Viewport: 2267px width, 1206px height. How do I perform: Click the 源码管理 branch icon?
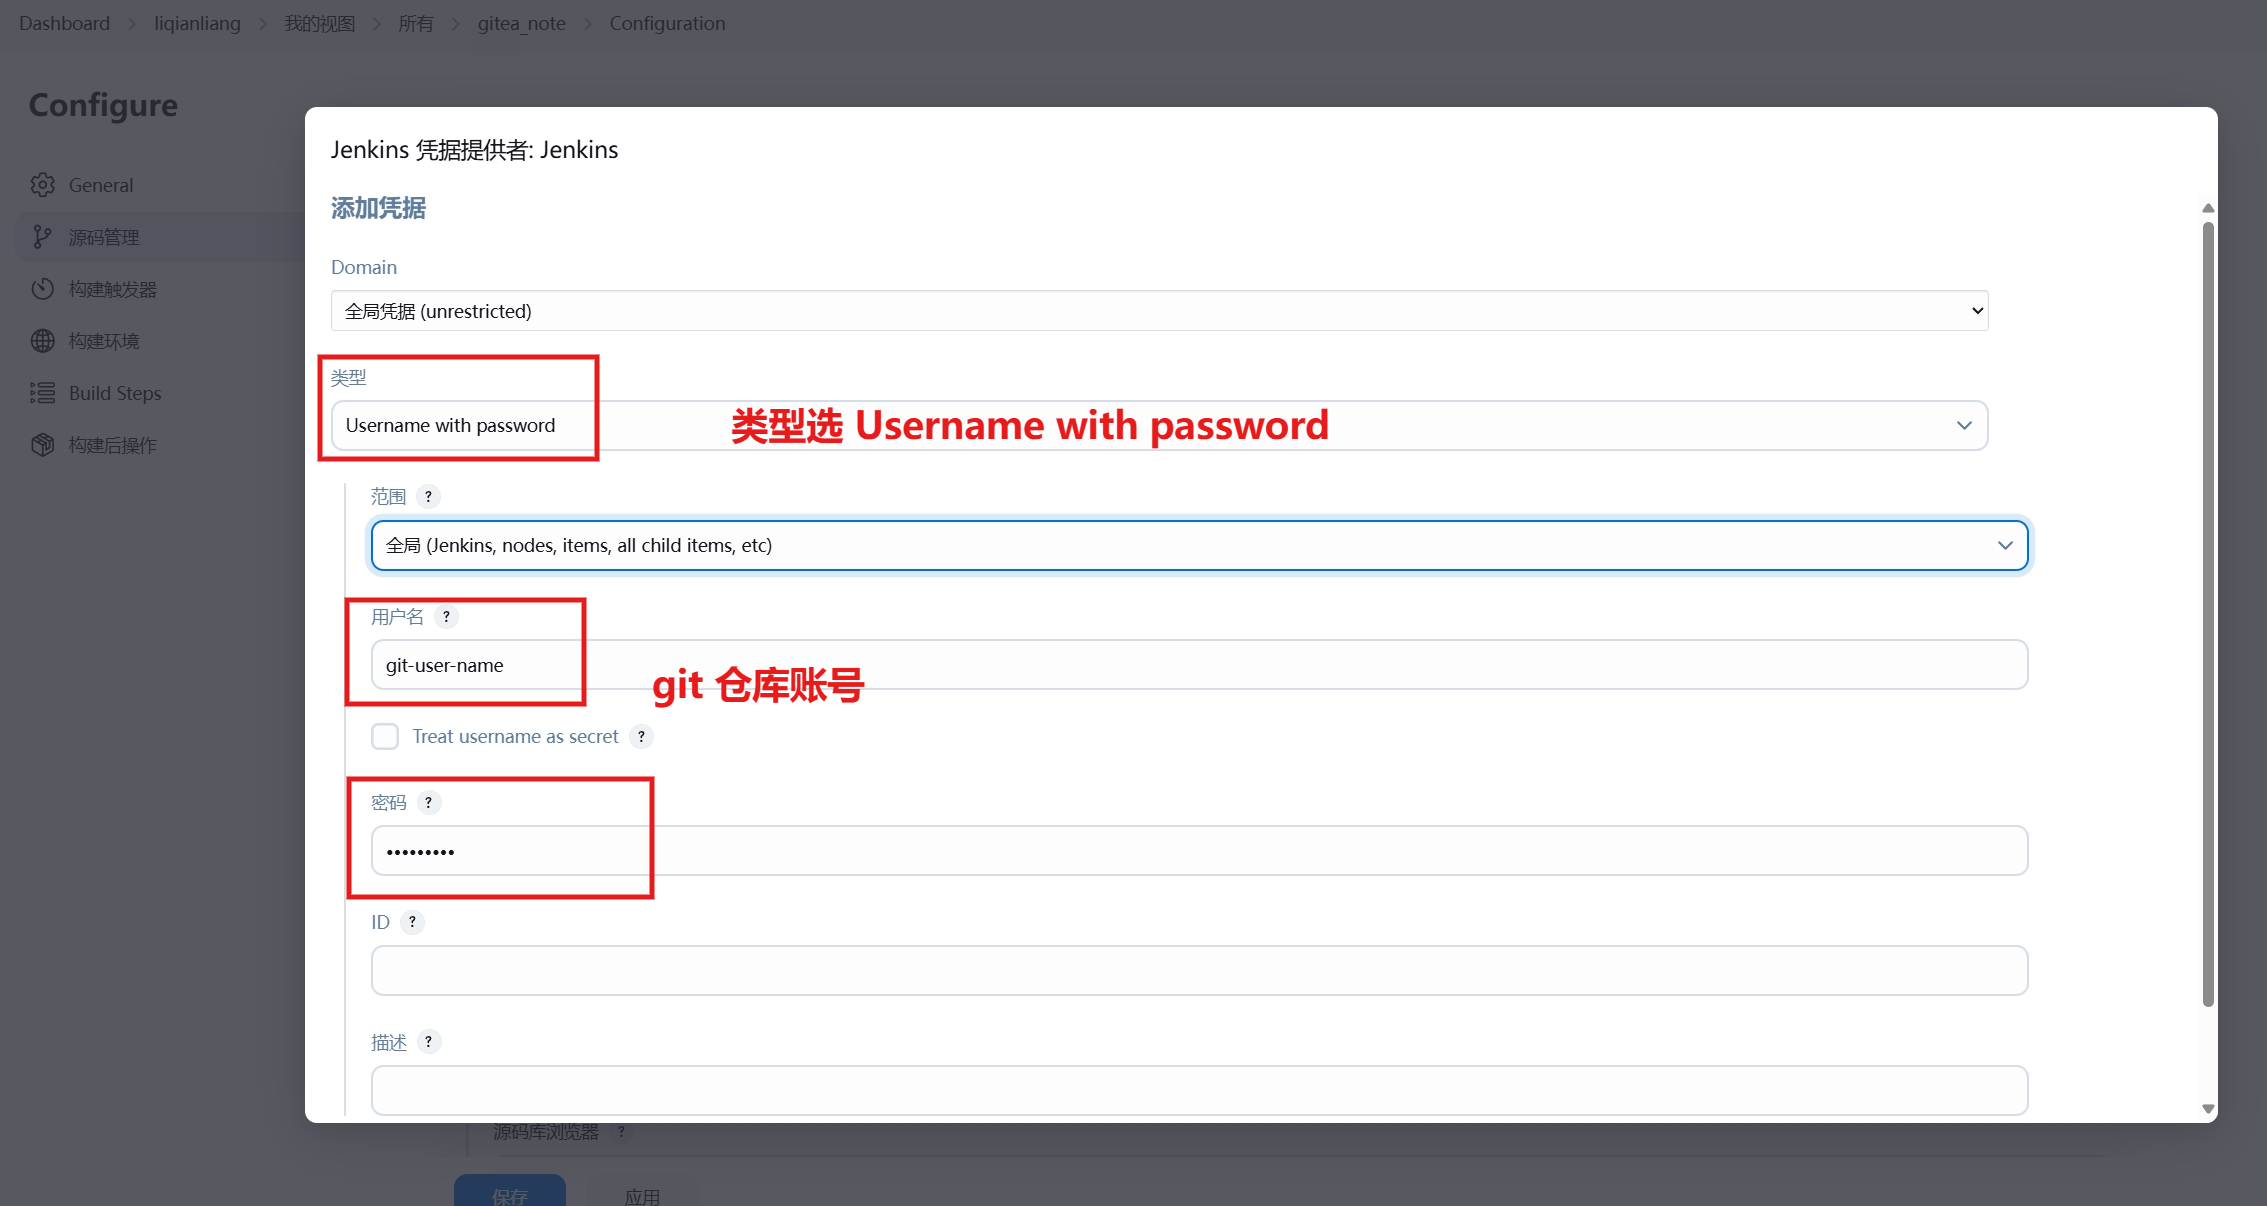[x=42, y=237]
